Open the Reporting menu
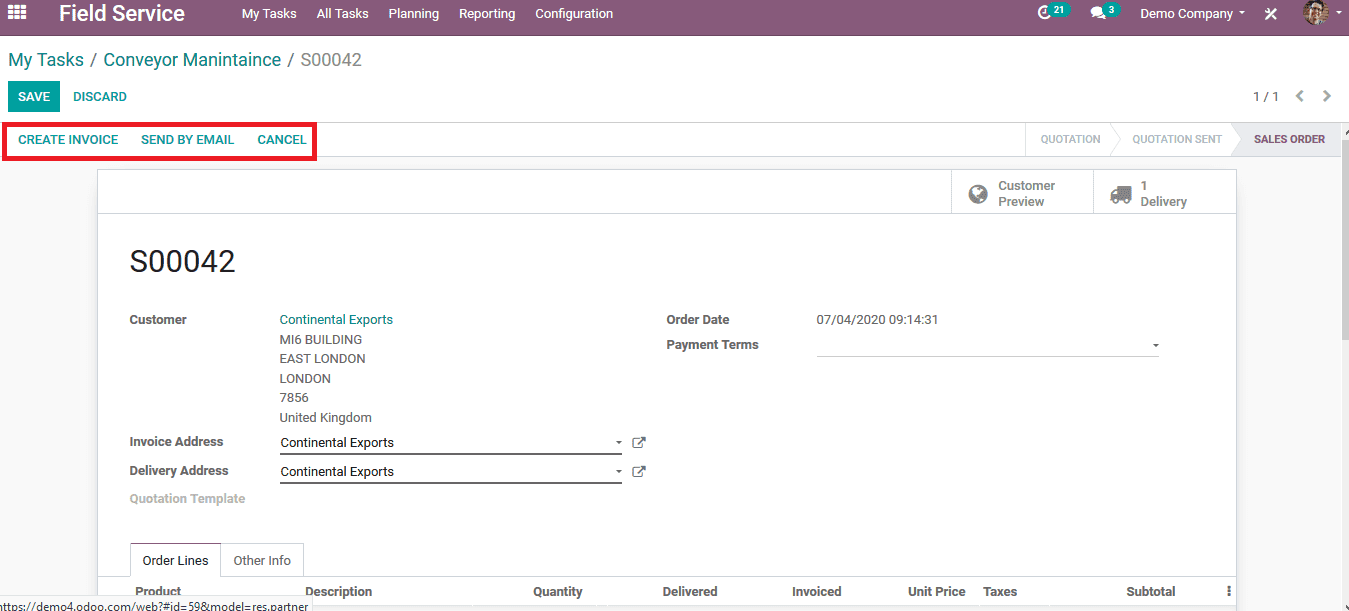The width and height of the screenshot is (1349, 611). click(x=487, y=14)
